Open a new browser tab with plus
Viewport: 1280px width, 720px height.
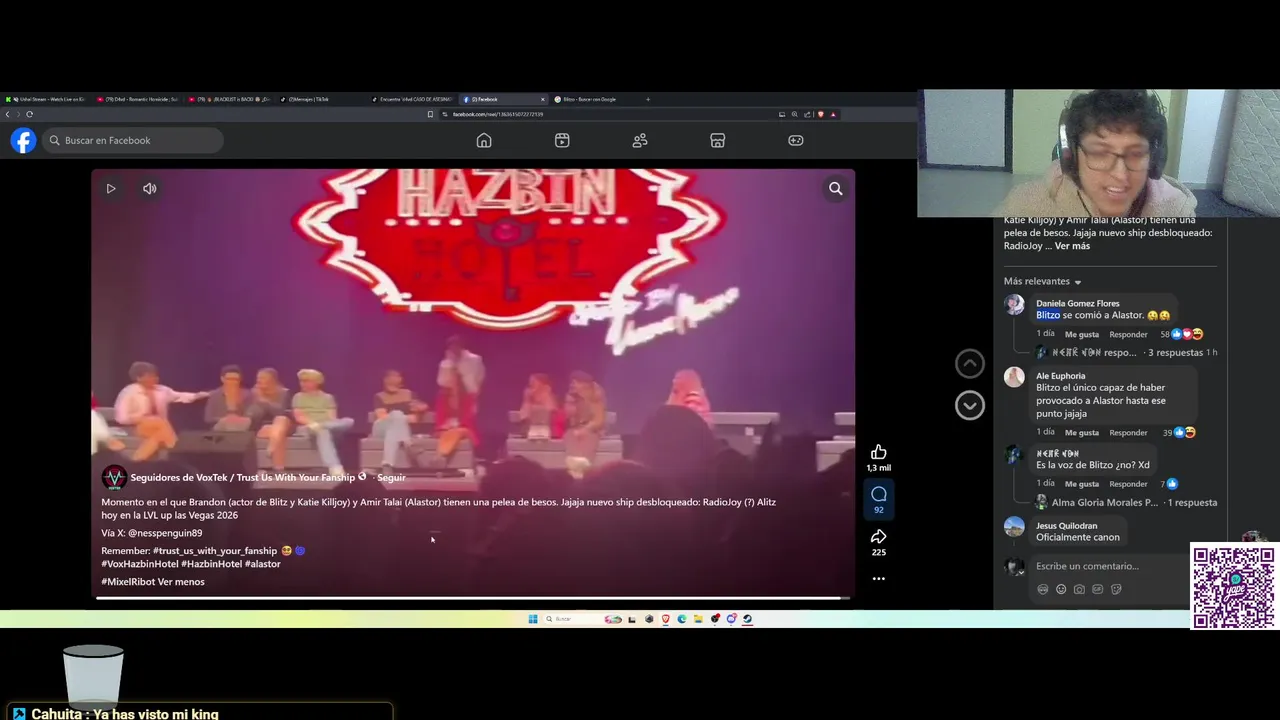coord(648,99)
